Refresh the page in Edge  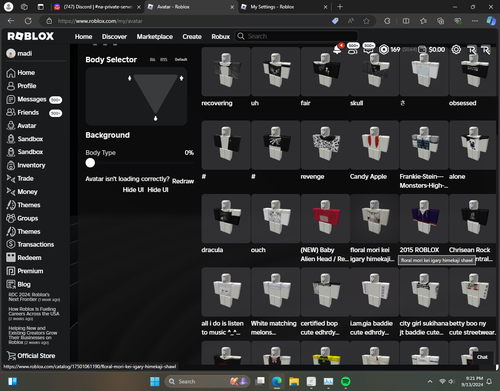coord(28,21)
